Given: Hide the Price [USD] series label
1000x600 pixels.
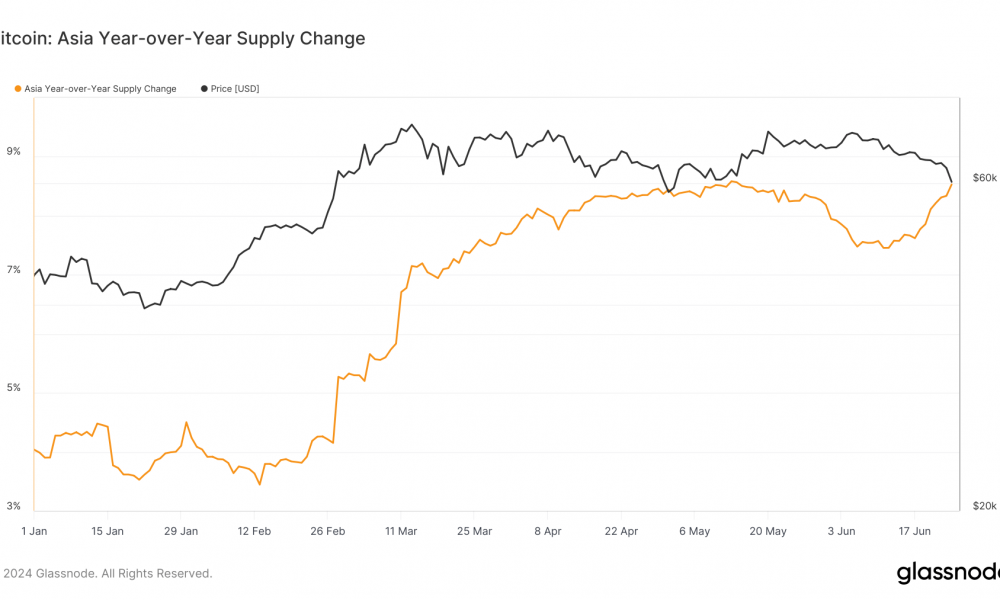Looking at the screenshot, I should point(235,89).
